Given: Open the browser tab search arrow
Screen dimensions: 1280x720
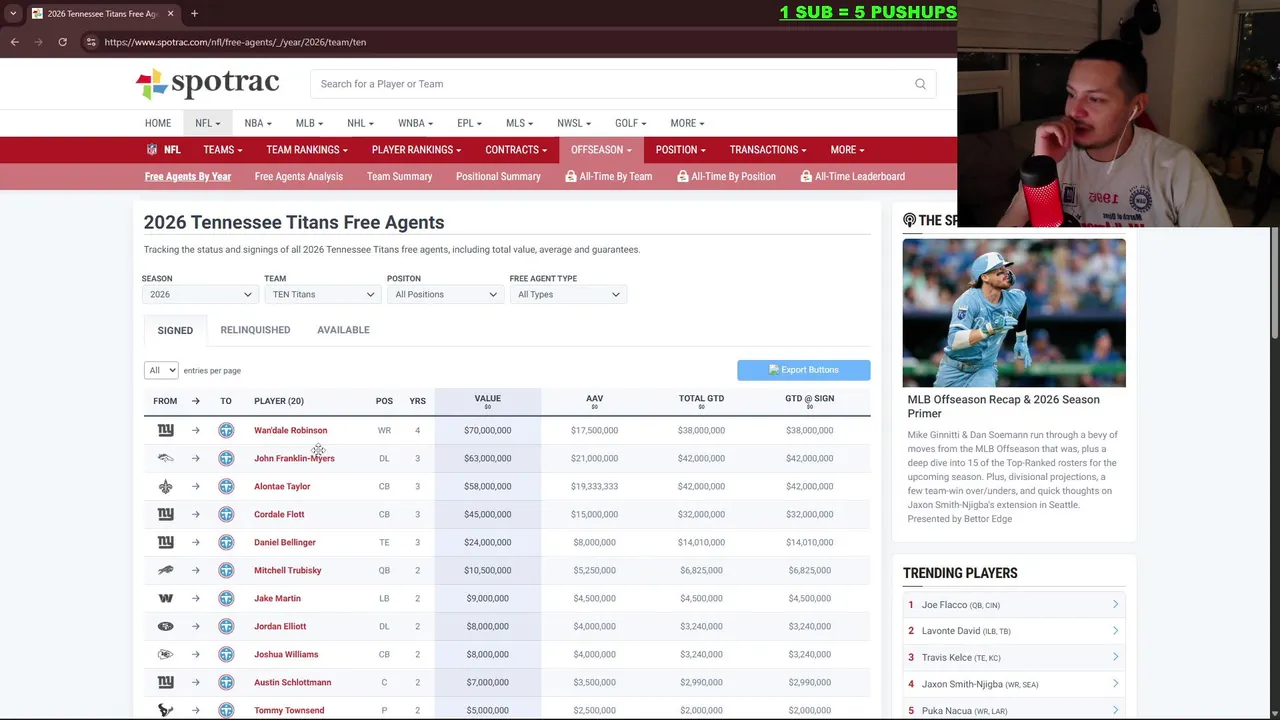Looking at the screenshot, I should tap(12, 14).
